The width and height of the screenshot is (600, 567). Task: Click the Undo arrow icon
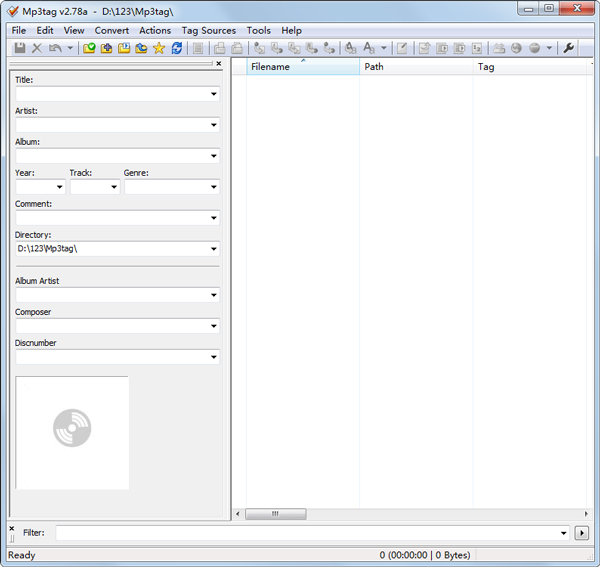[x=55, y=48]
